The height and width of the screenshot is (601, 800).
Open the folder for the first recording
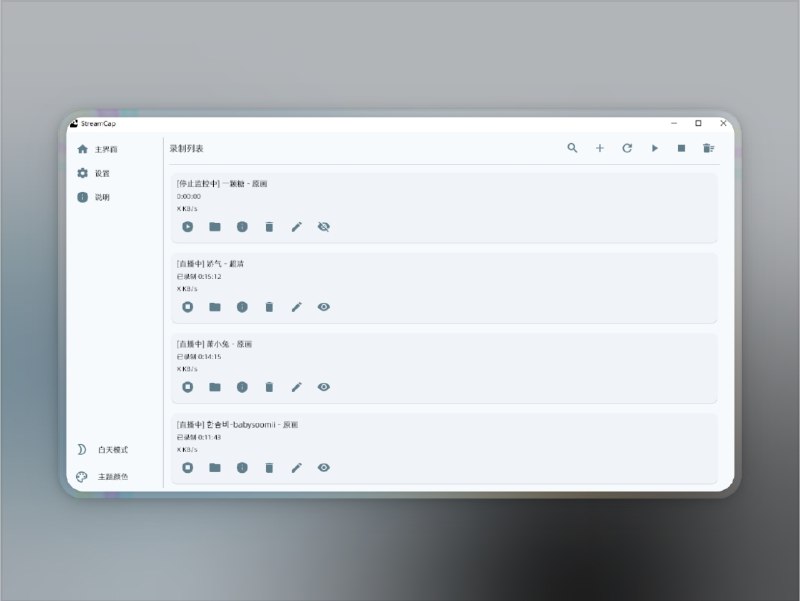(215, 227)
